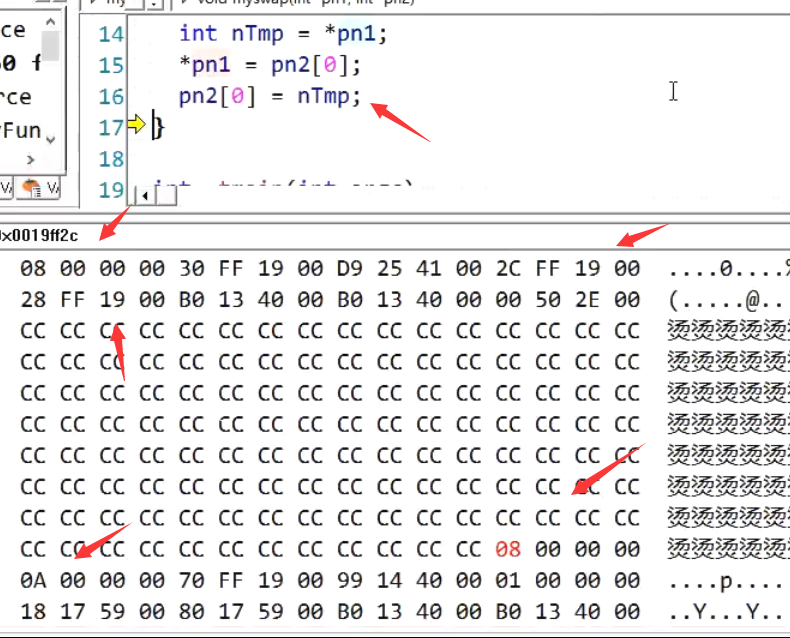This screenshot has width=790, height=638.
Task: Click code line 'int nTmp = *pn1;'
Action: [283, 34]
